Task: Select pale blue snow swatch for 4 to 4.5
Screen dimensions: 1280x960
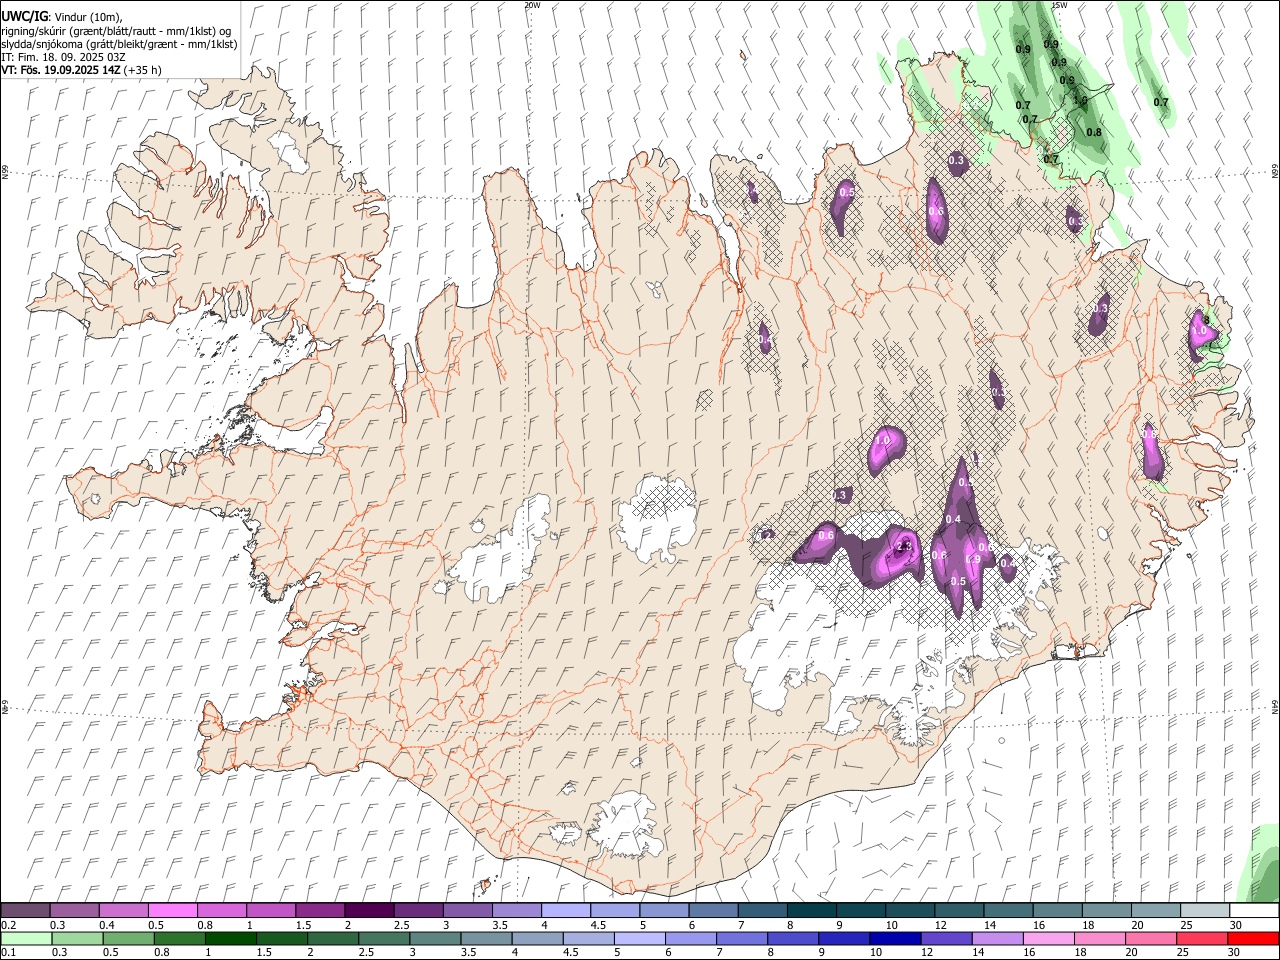Action: (x=565, y=910)
